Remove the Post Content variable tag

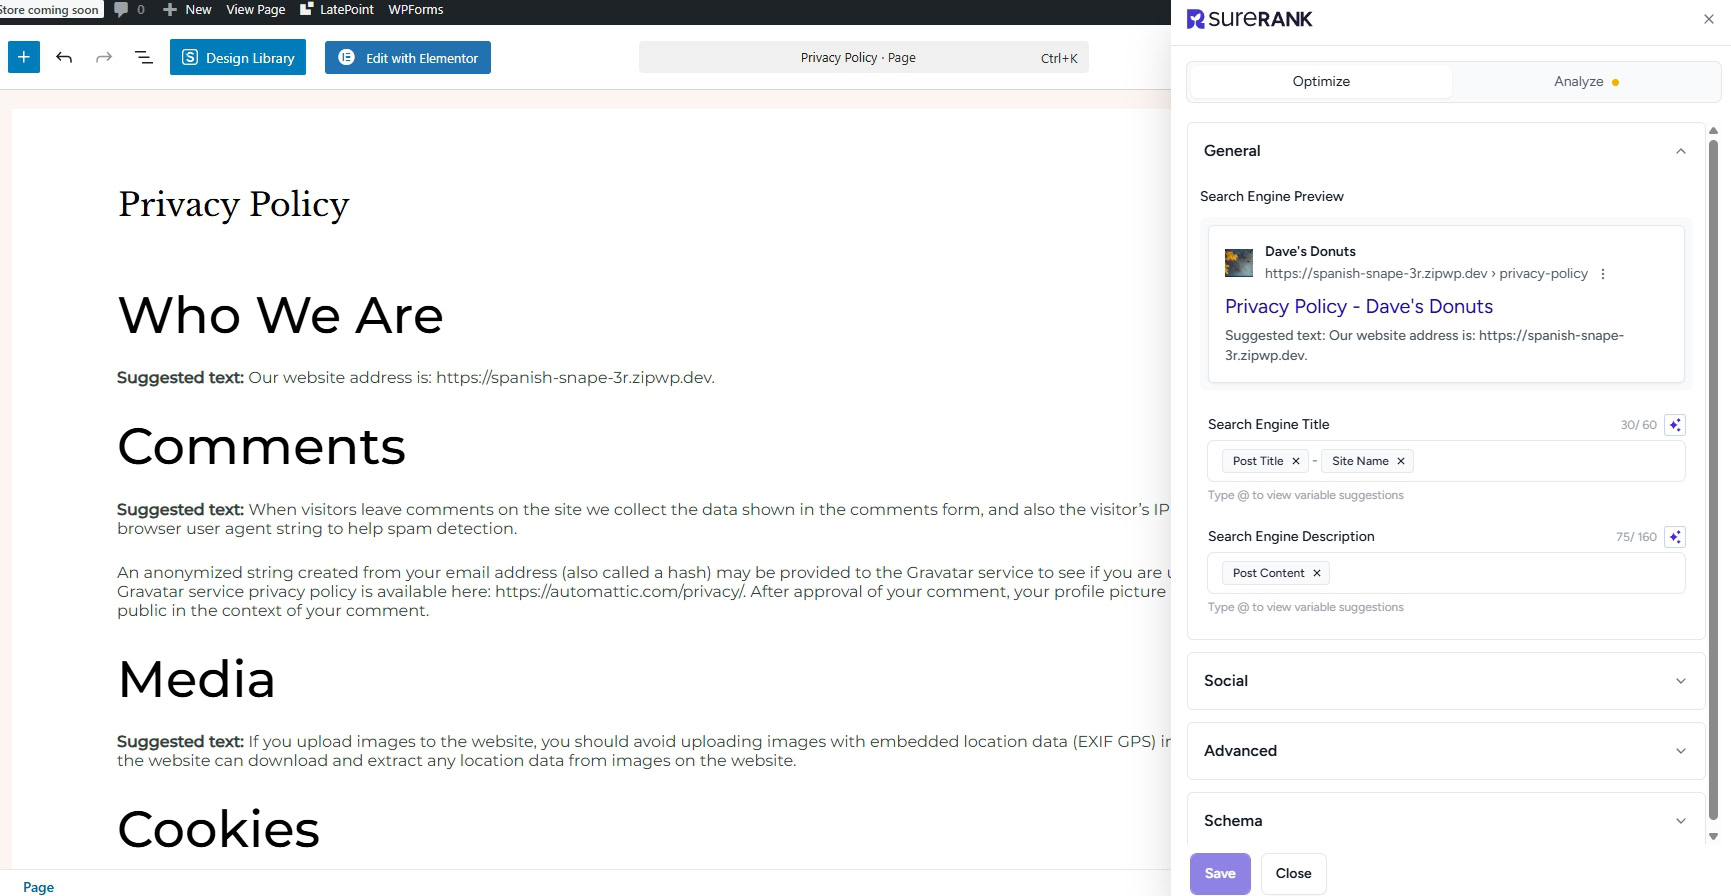[1317, 573]
